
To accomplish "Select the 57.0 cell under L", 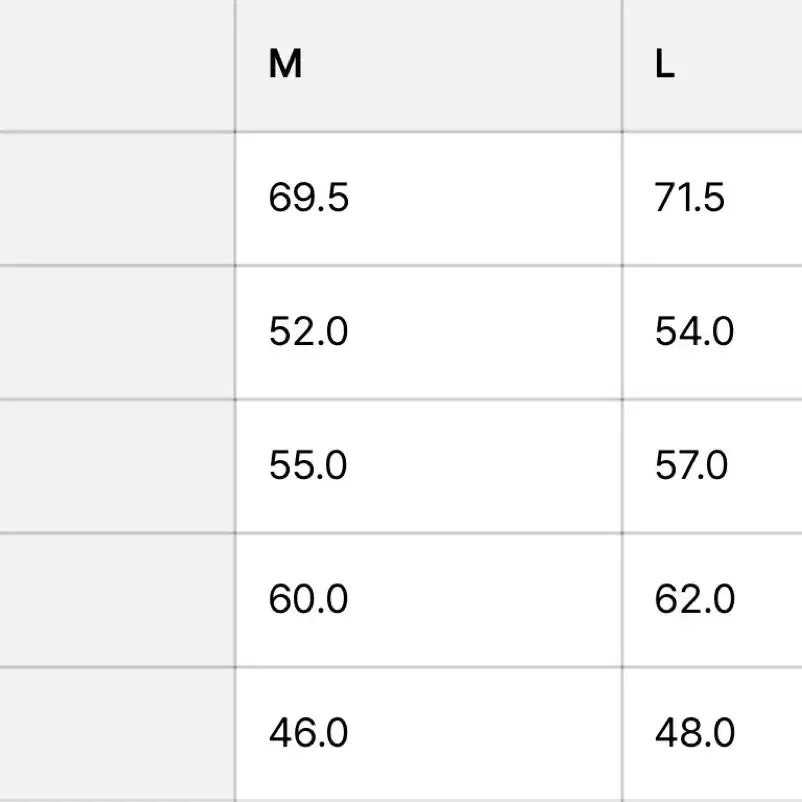I will click(x=692, y=466).
